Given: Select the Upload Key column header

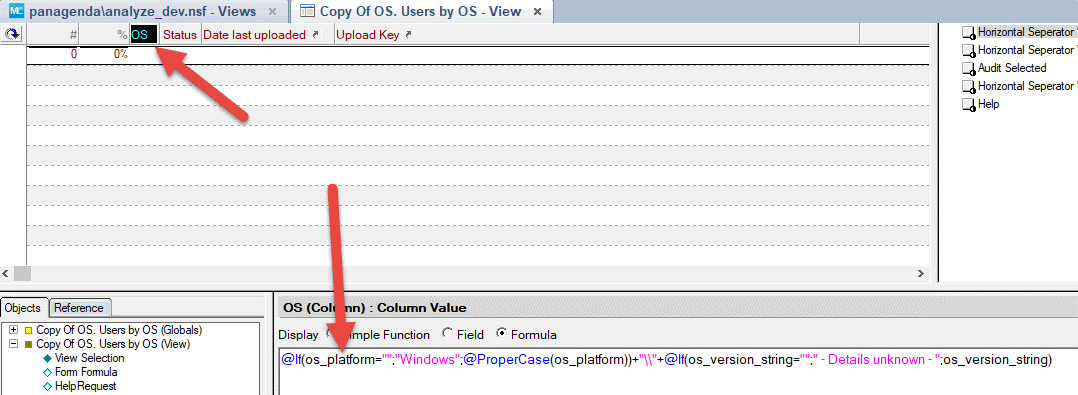Looking at the screenshot, I should [x=596, y=34].
